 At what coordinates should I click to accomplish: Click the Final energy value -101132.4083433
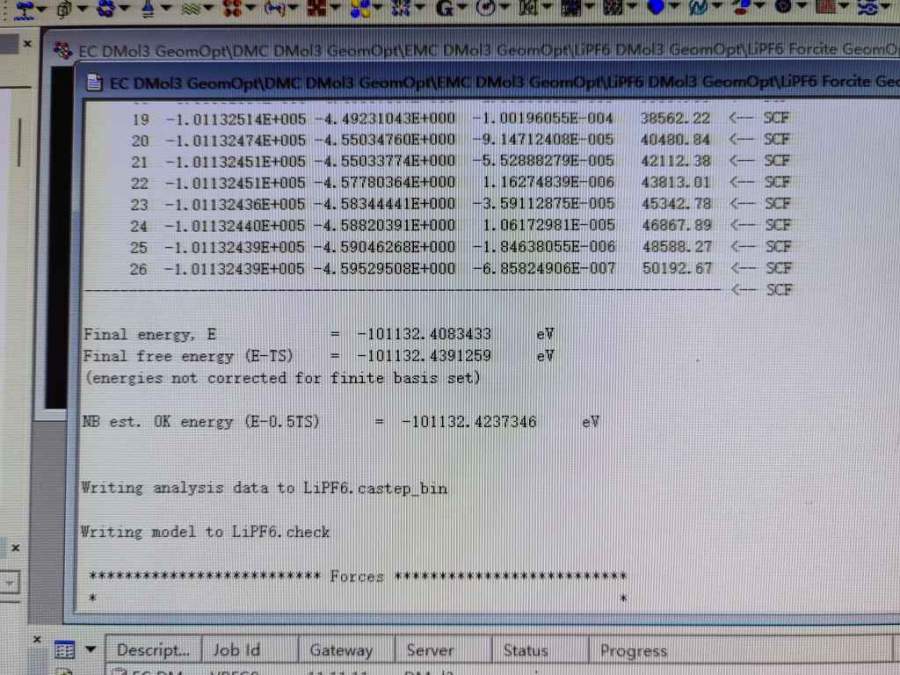click(x=424, y=334)
